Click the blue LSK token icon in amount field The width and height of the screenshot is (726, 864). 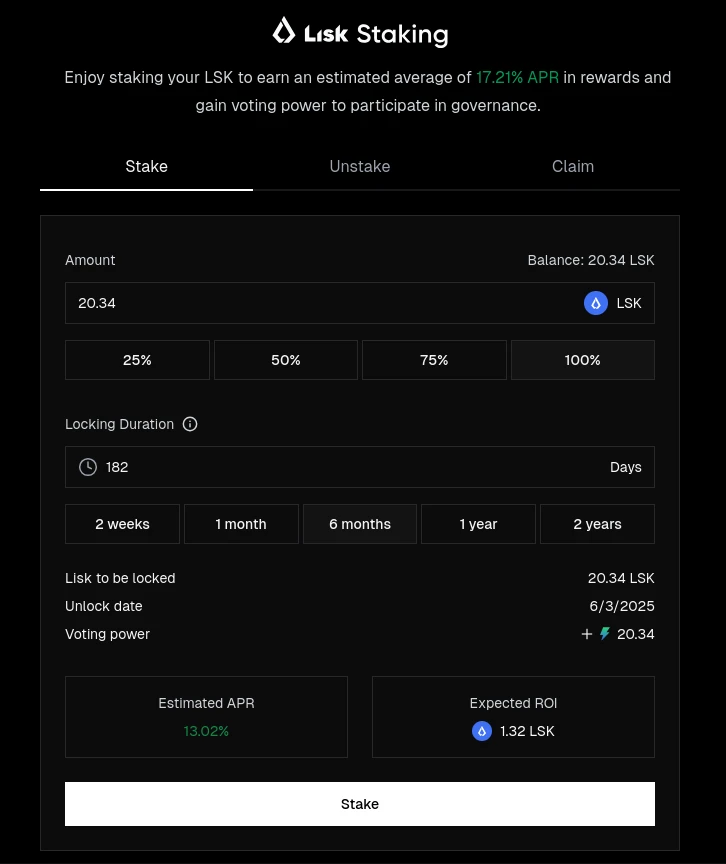pos(595,303)
